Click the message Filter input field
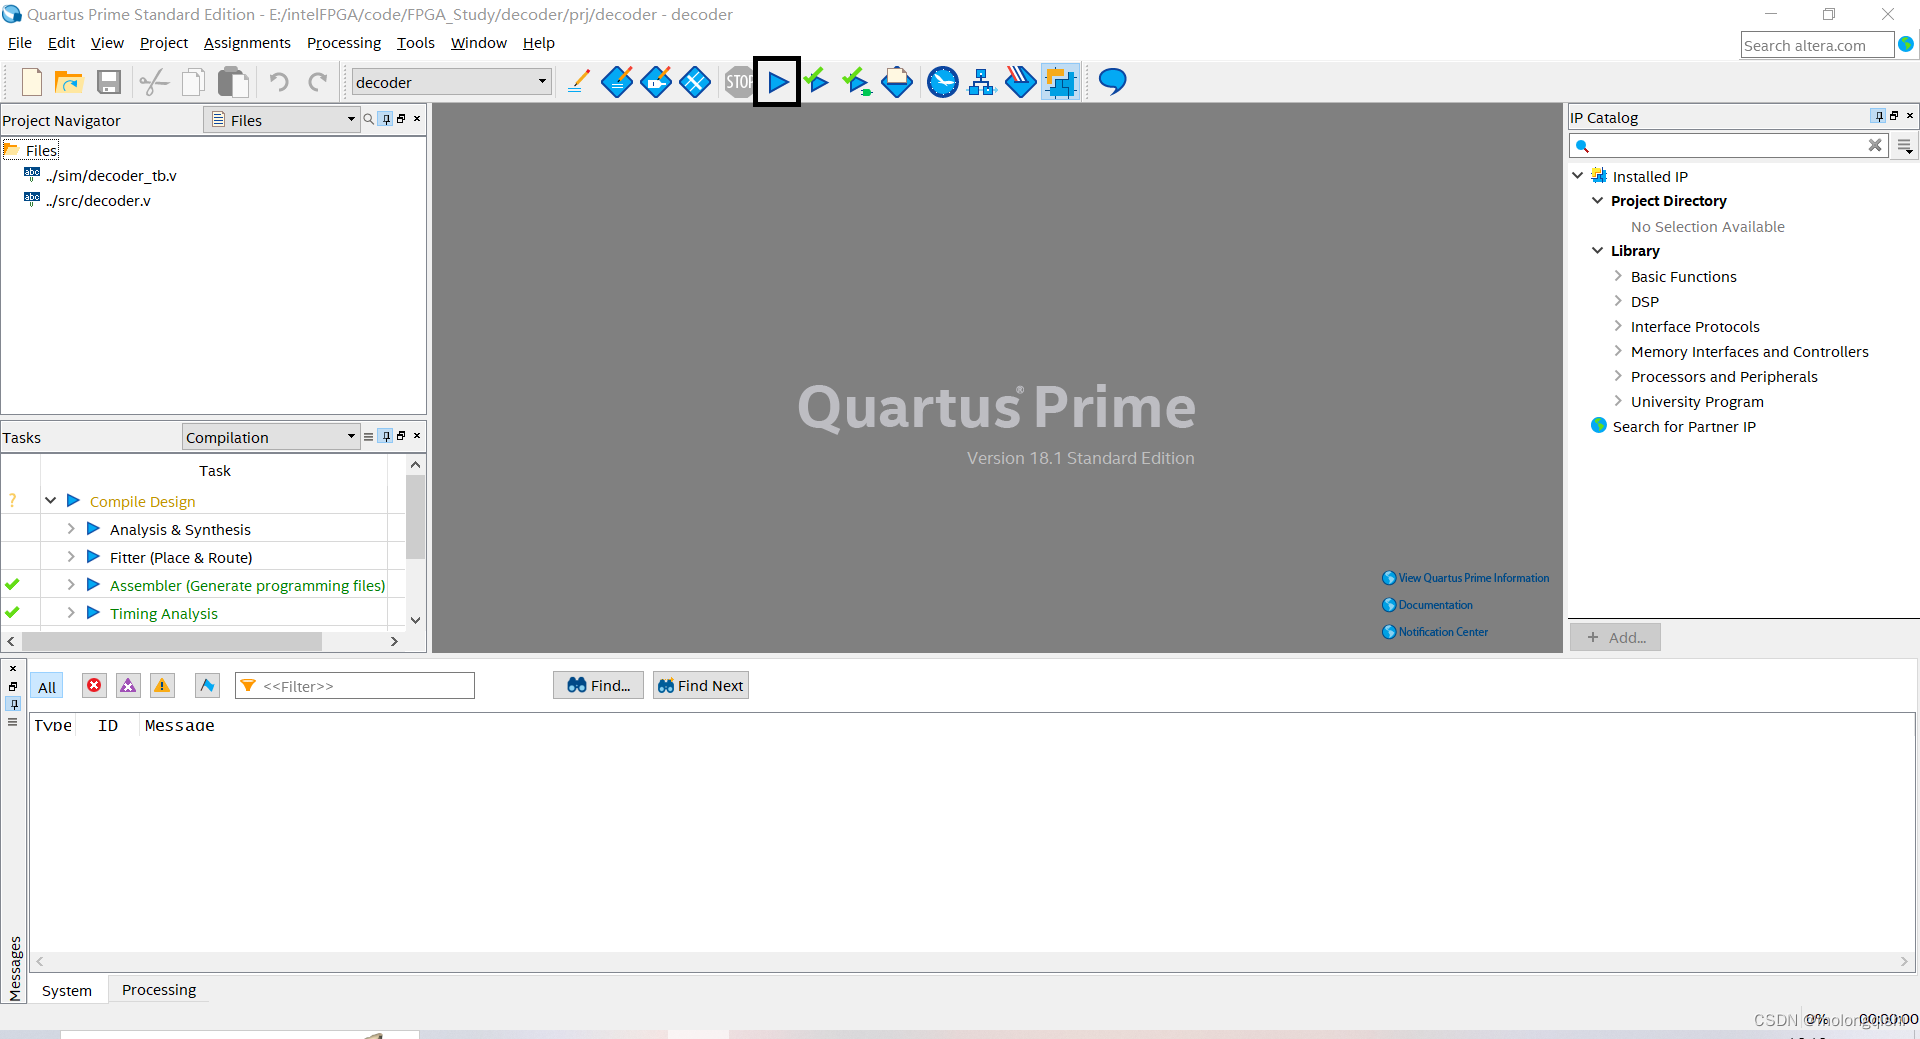Viewport: 1920px width, 1039px height. click(x=355, y=686)
